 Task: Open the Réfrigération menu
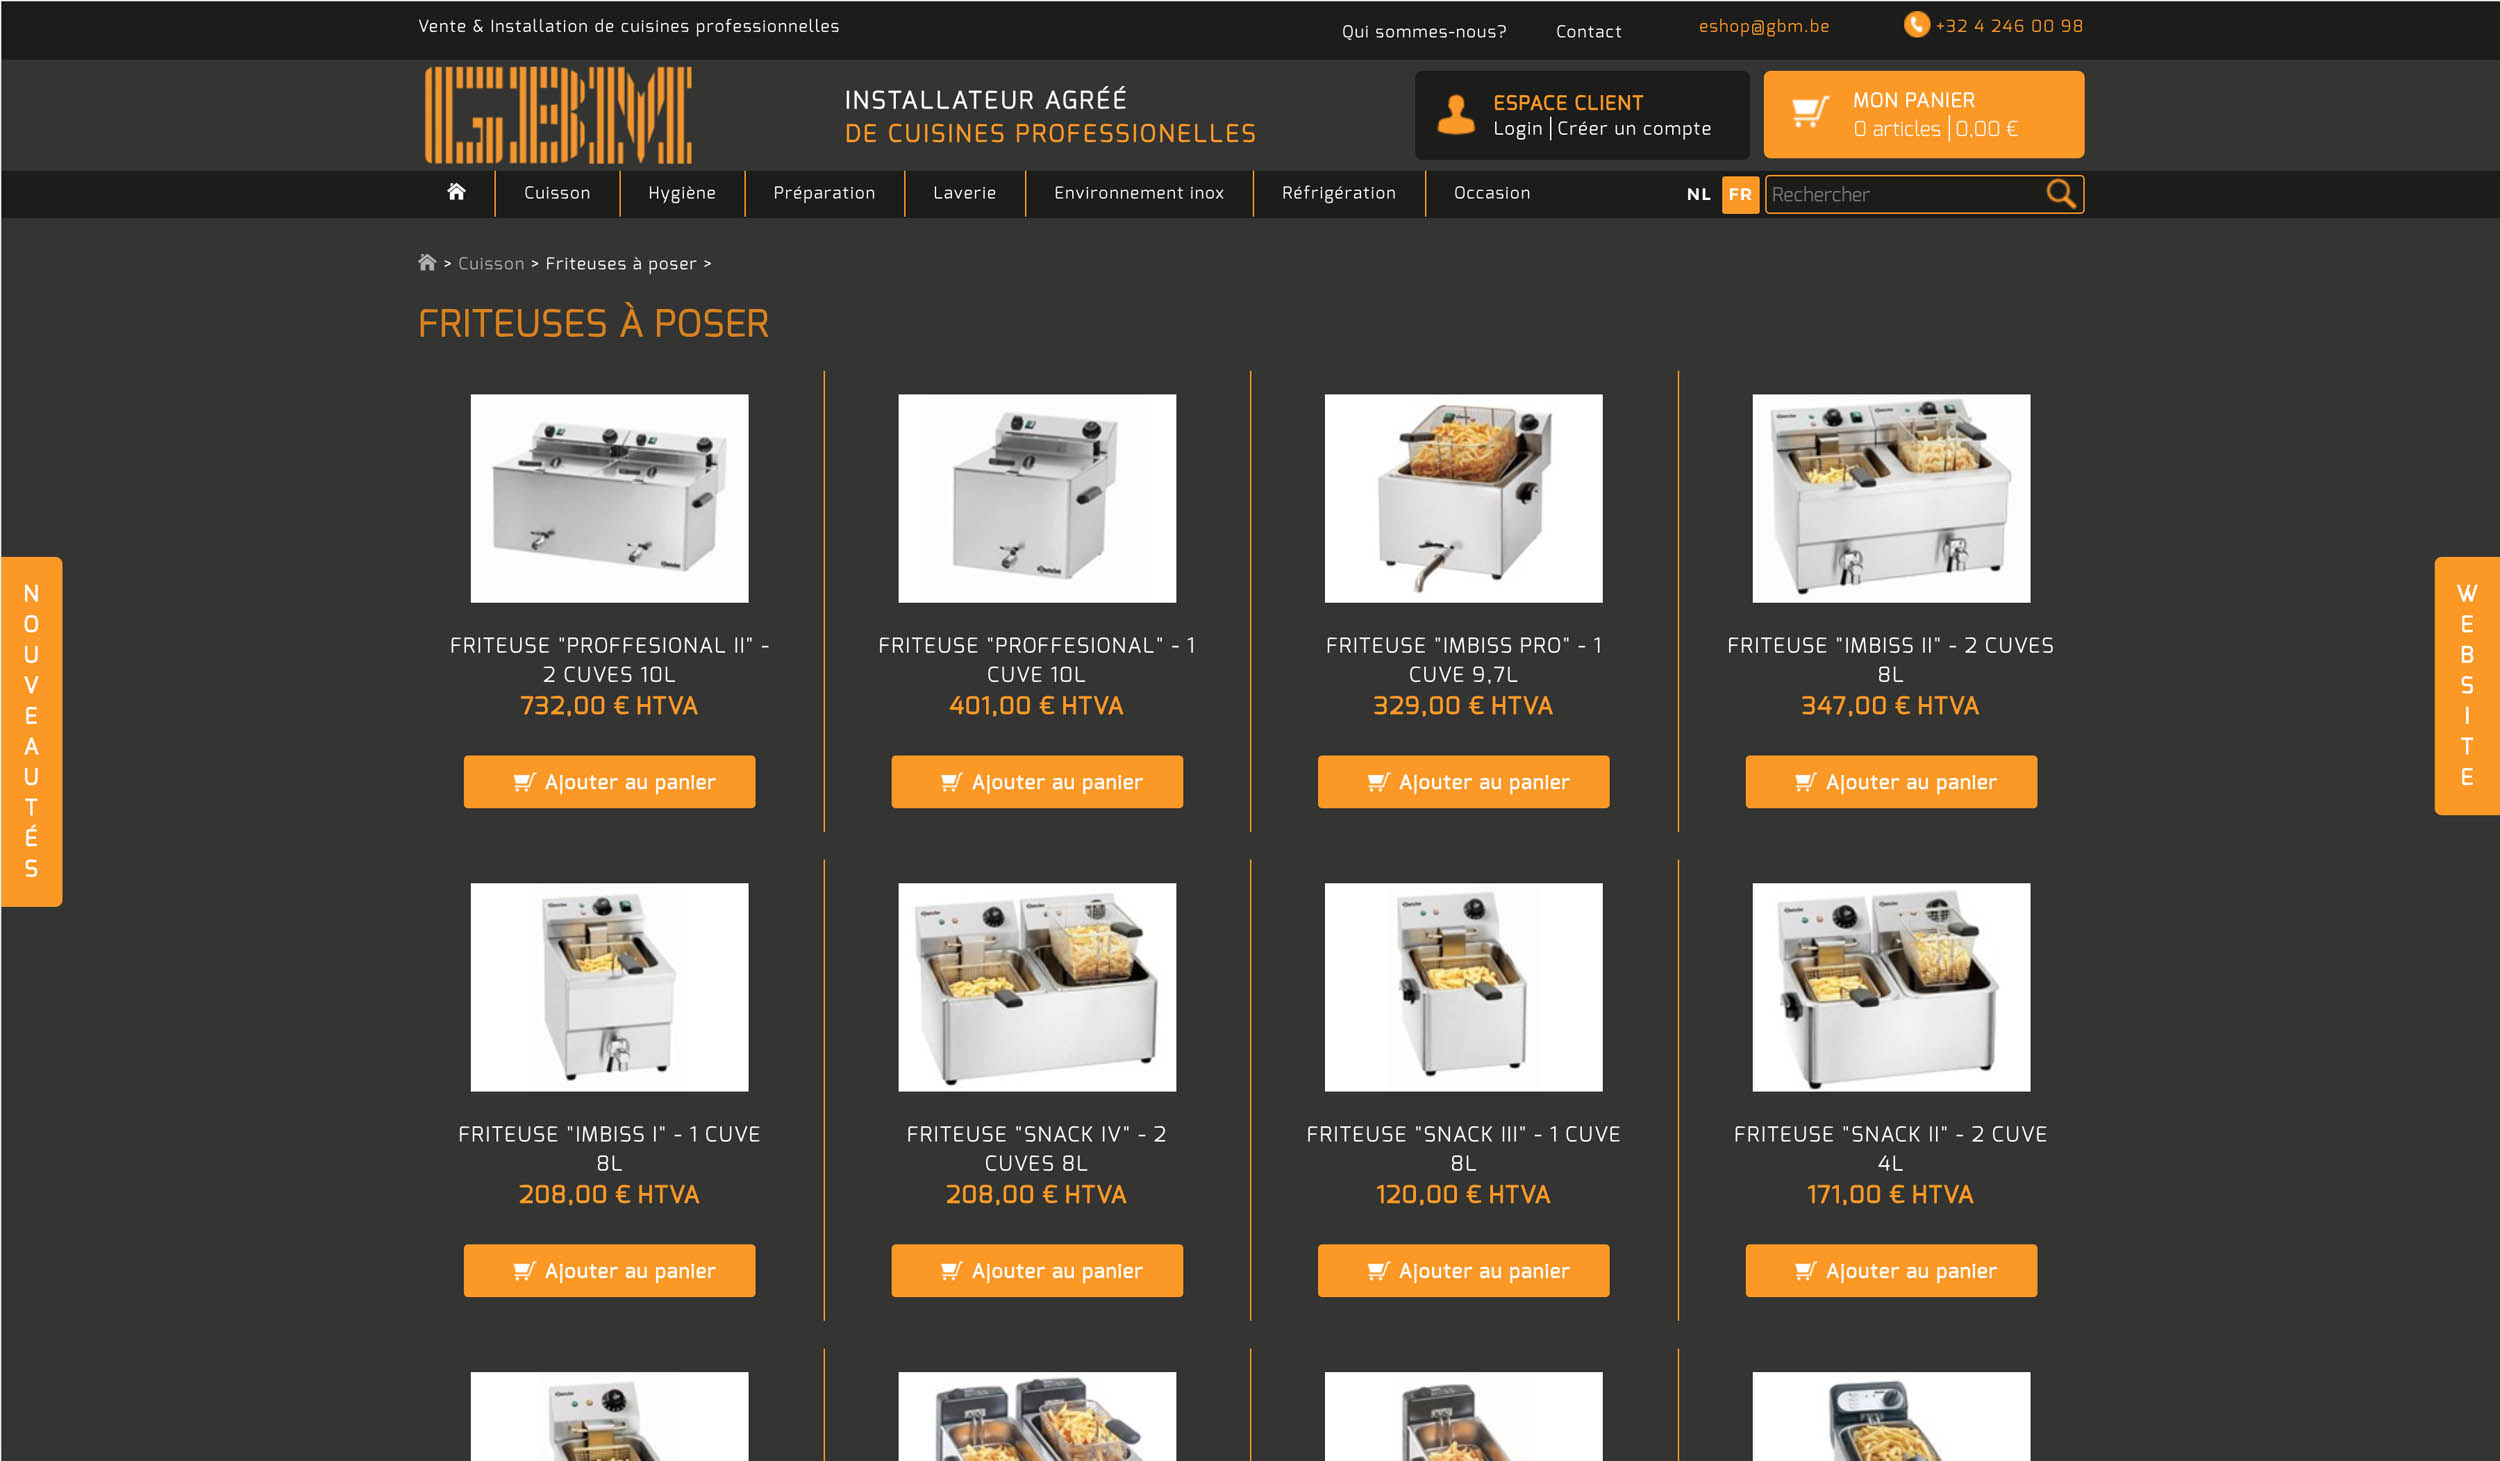tap(1338, 193)
